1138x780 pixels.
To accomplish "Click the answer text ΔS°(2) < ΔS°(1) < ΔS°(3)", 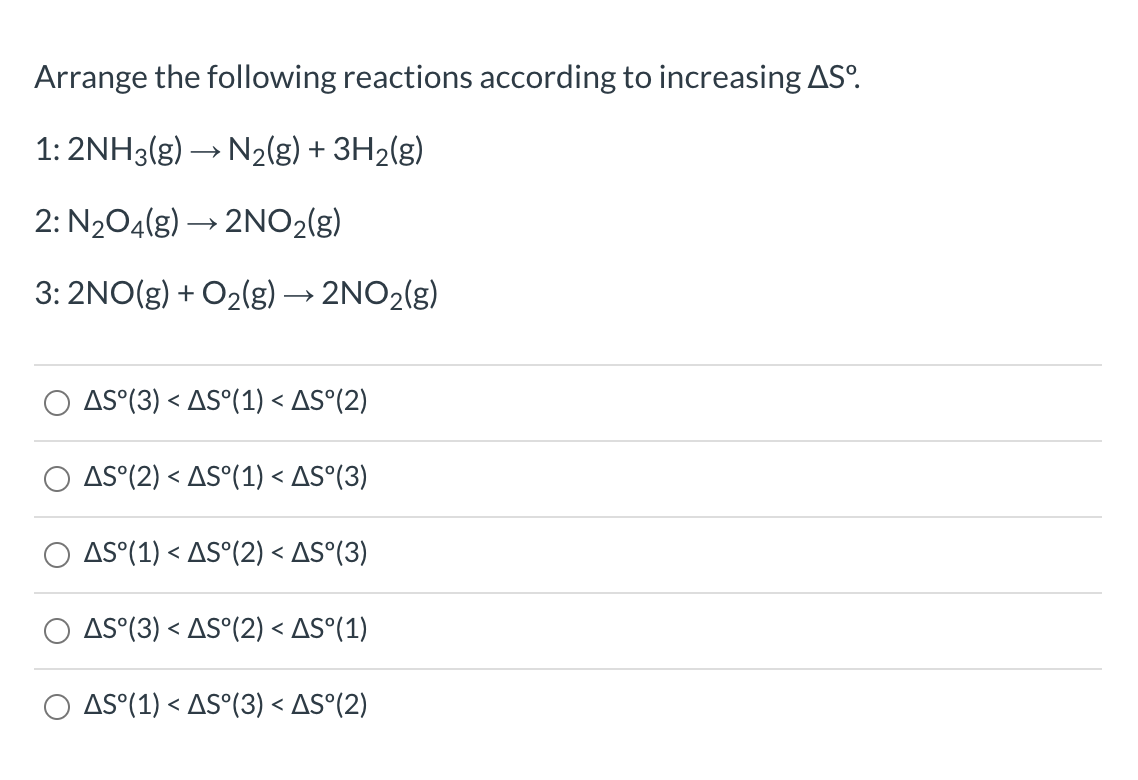I will (224, 478).
